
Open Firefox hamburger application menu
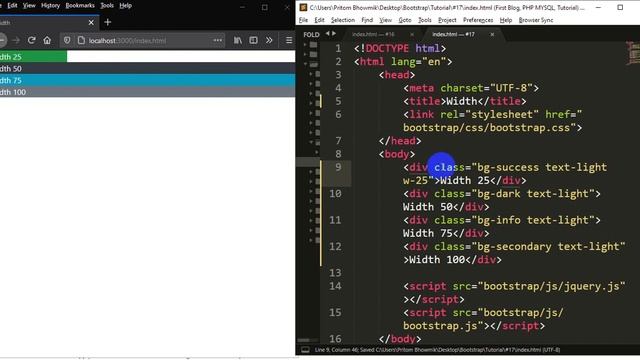click(x=289, y=40)
